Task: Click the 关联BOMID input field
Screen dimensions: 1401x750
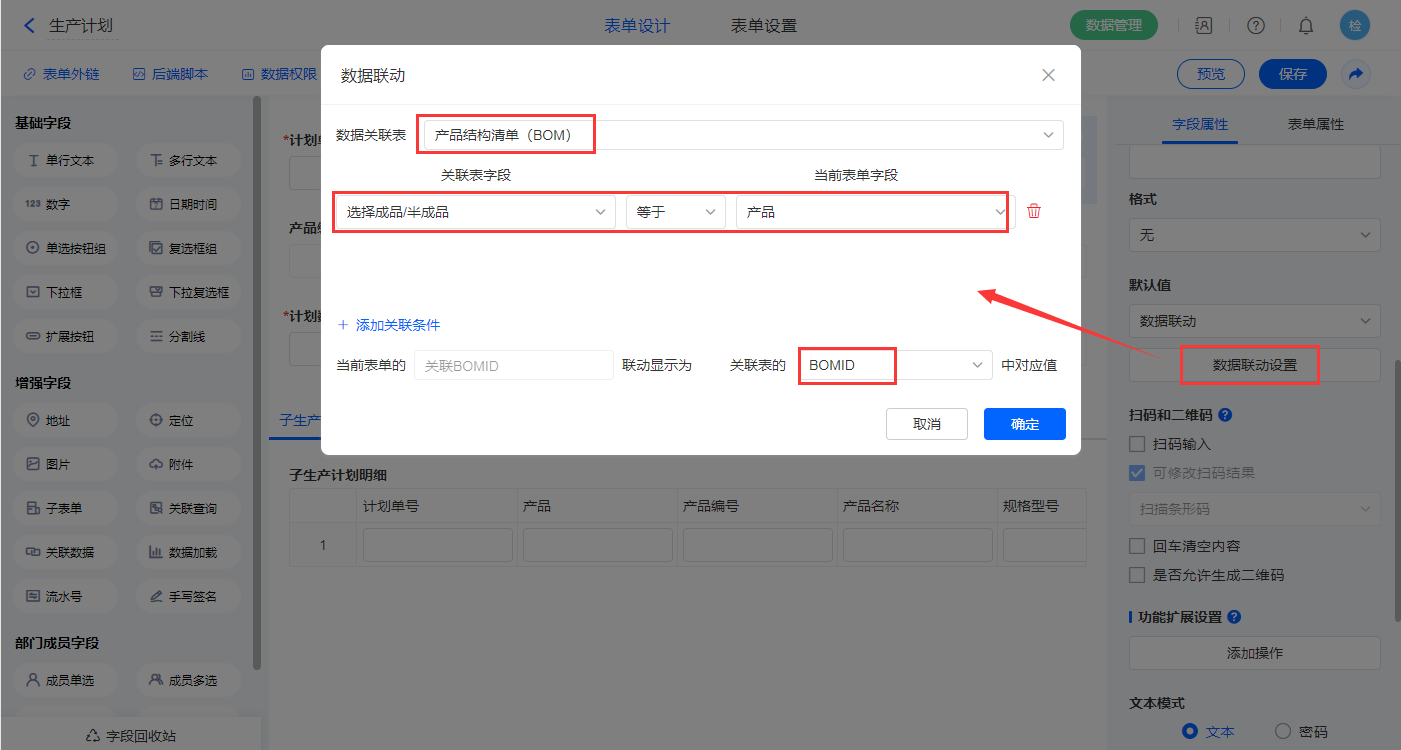Action: (513, 366)
